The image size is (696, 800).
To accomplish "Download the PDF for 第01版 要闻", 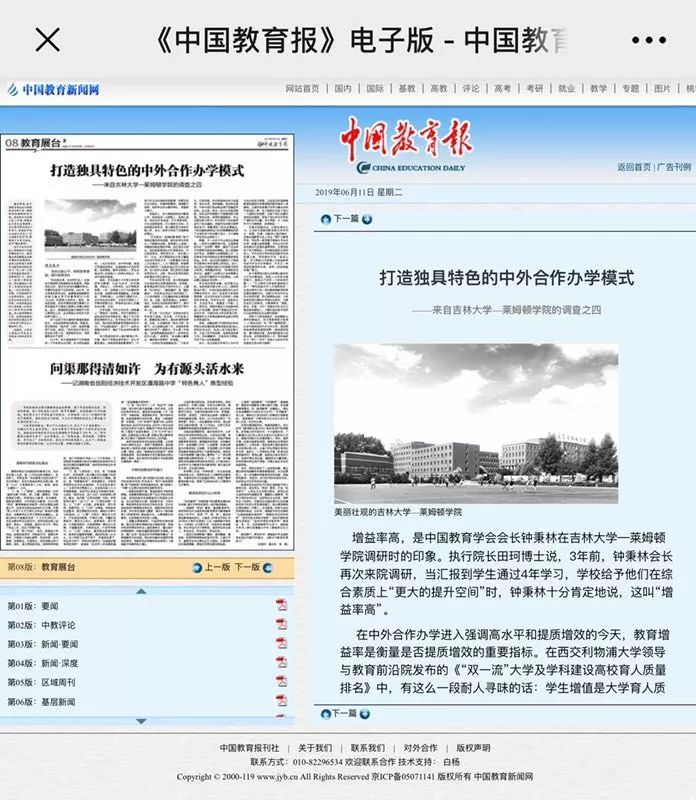I will click(282, 605).
